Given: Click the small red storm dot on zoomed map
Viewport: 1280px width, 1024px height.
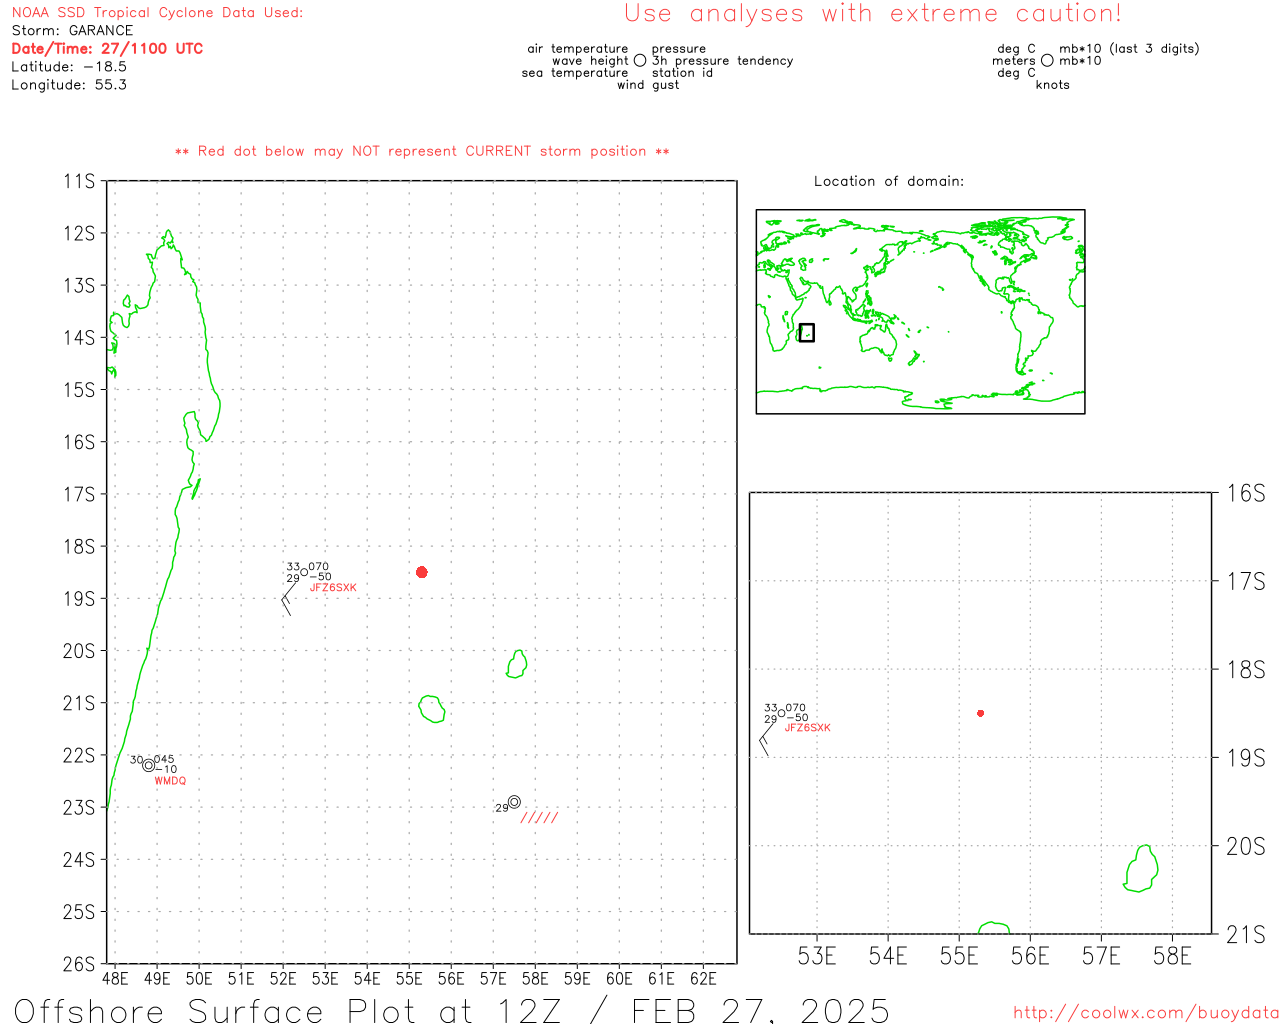Looking at the screenshot, I should (x=980, y=713).
